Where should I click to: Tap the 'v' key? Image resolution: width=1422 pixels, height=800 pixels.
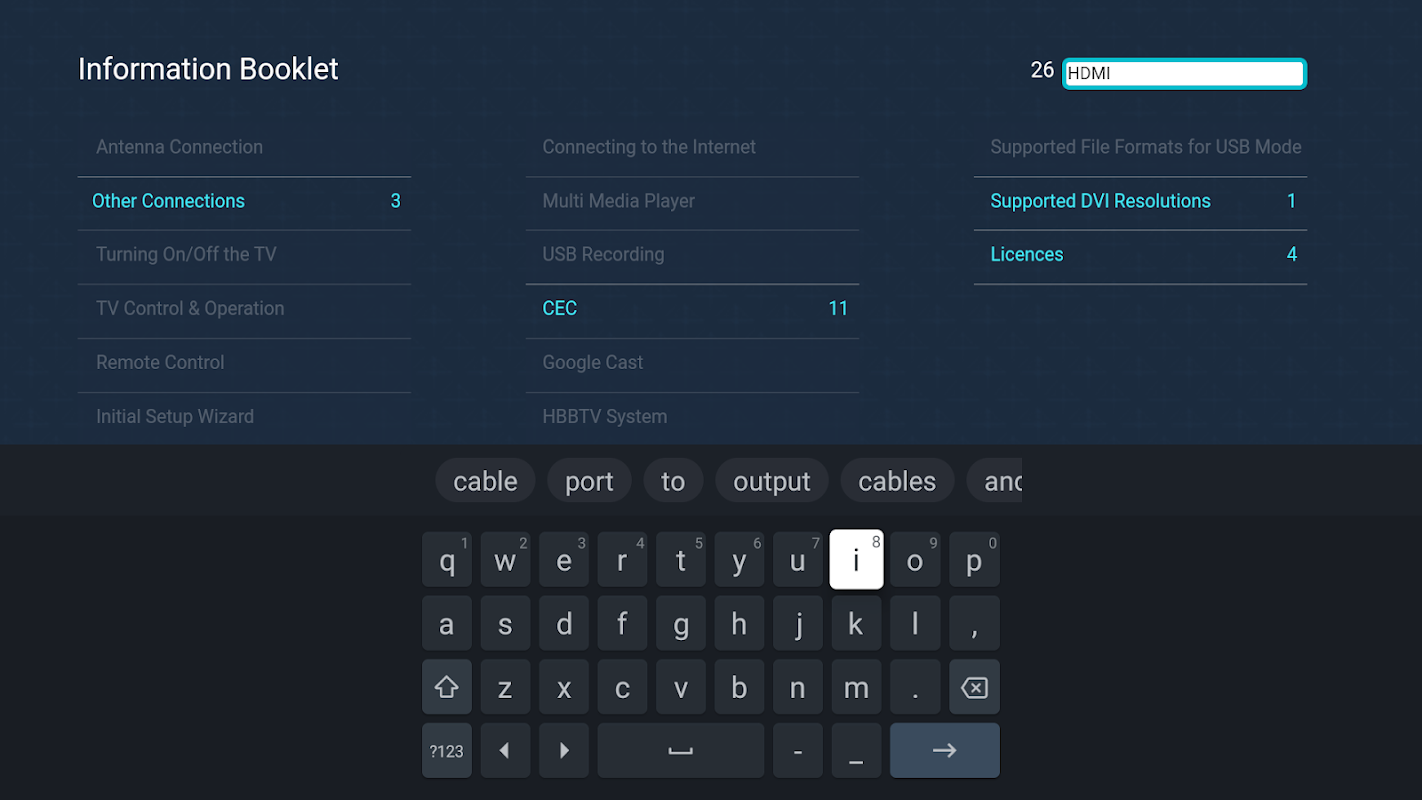click(x=681, y=687)
